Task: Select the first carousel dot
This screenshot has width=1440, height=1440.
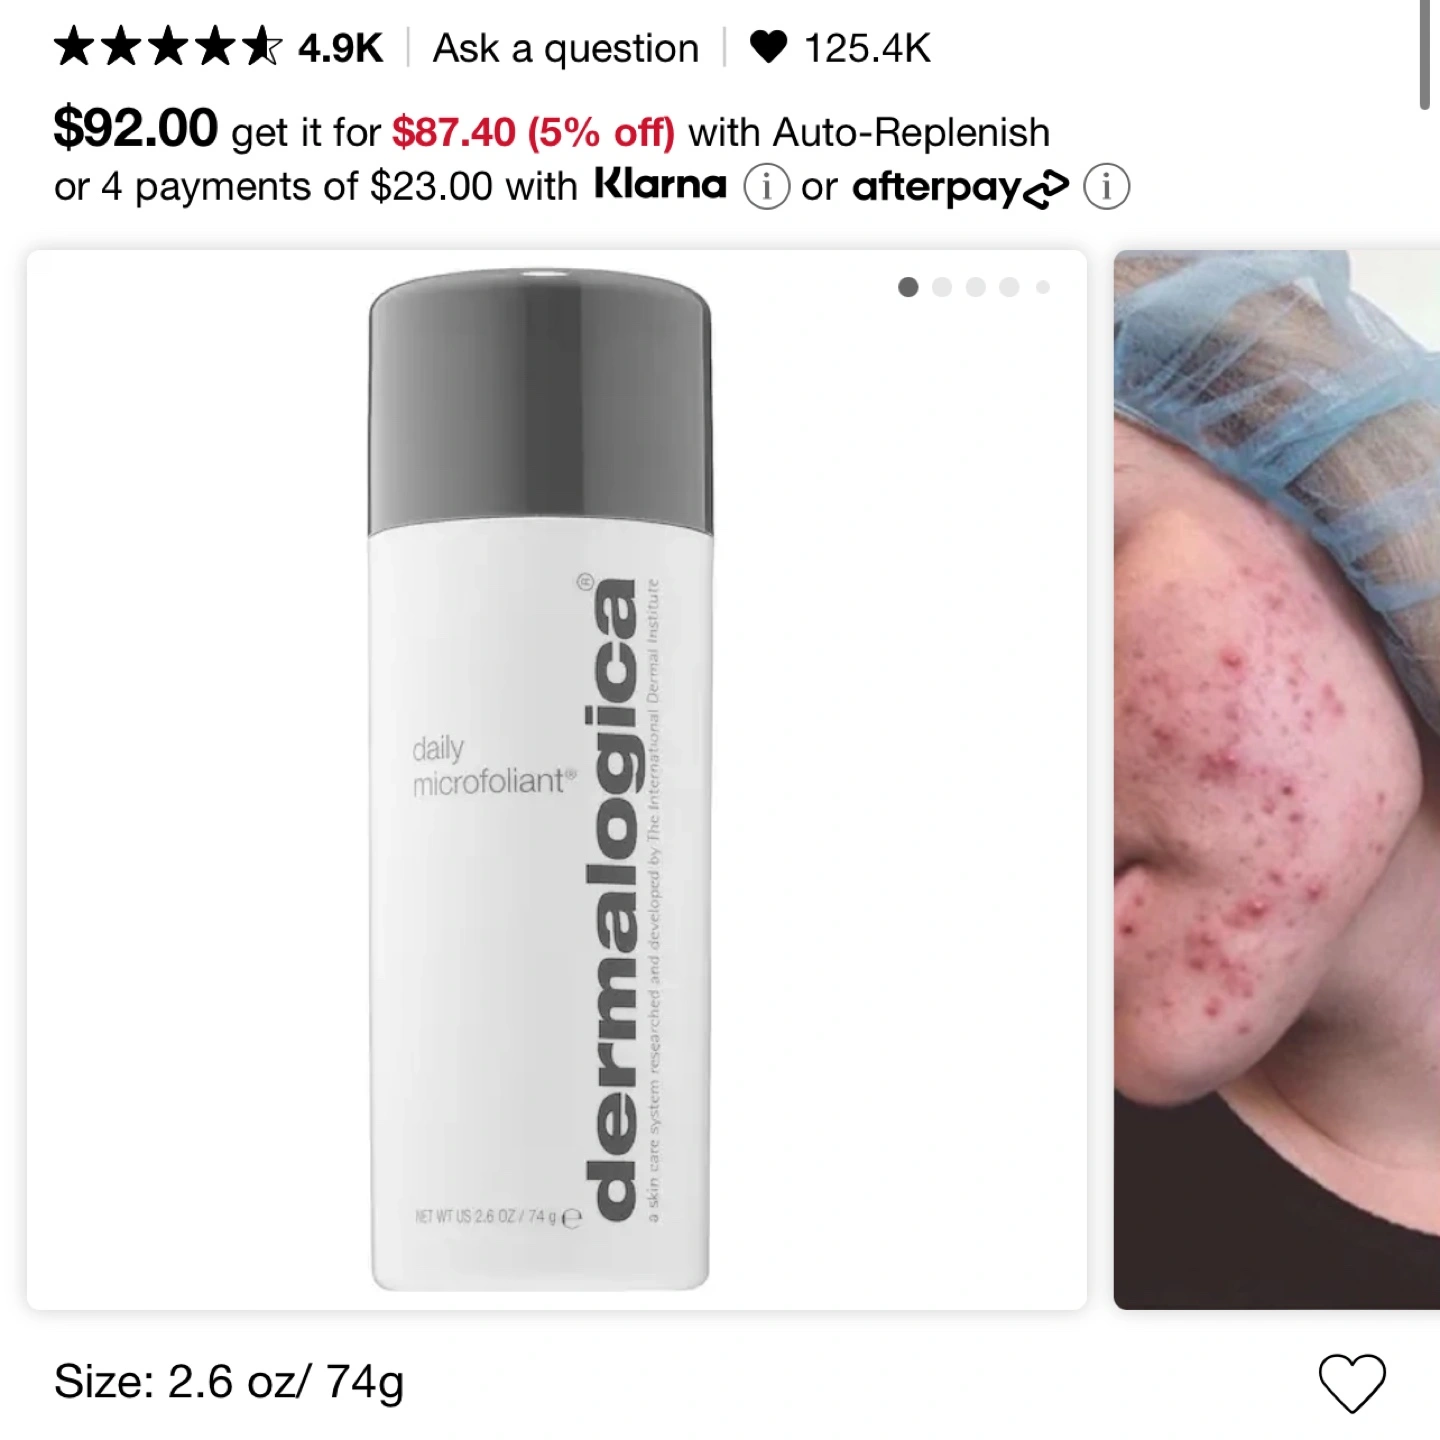Action: (908, 287)
